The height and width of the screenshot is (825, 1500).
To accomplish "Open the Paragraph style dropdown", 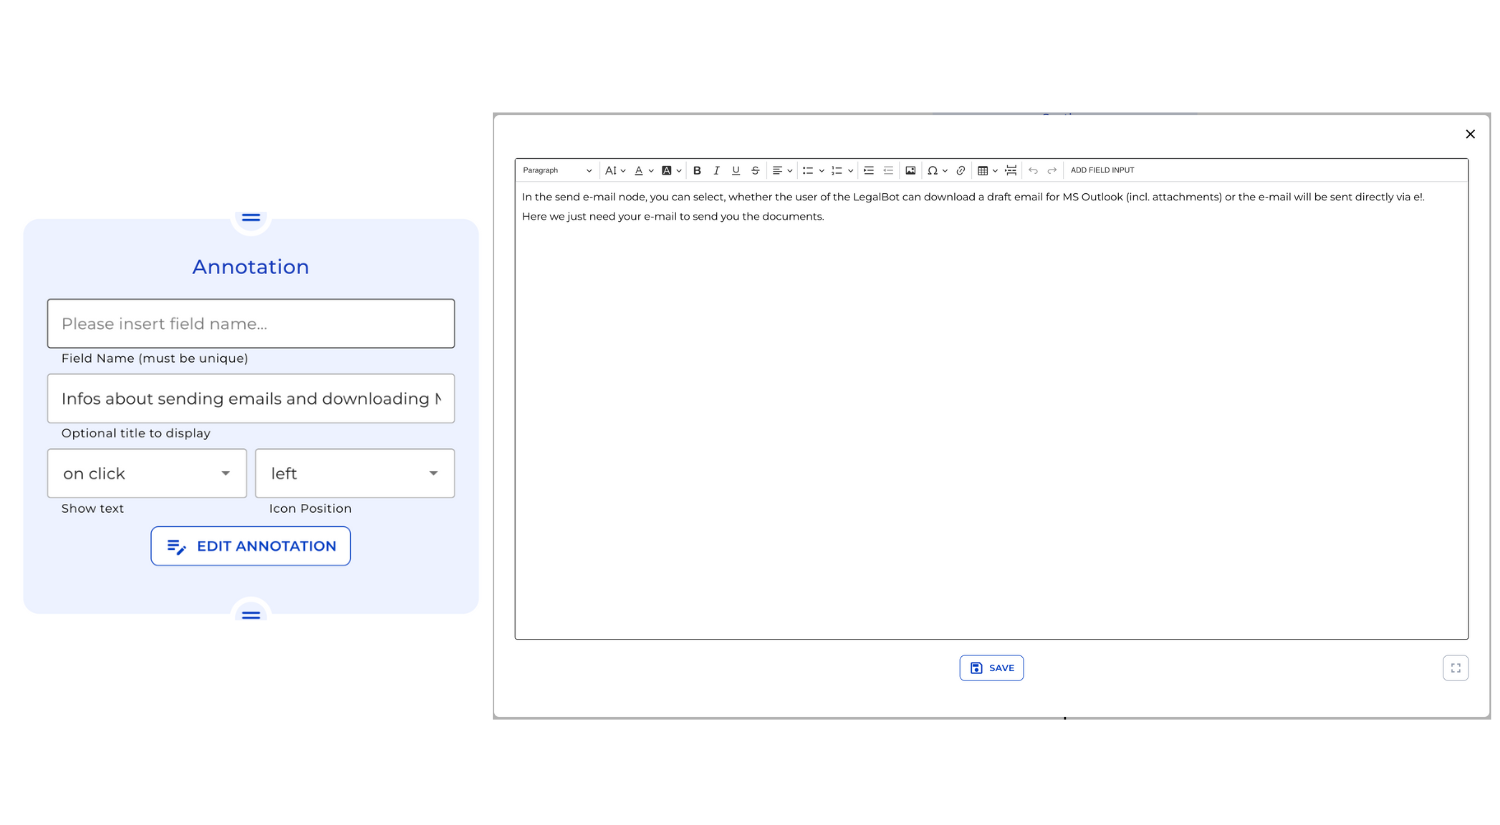I will coord(556,170).
